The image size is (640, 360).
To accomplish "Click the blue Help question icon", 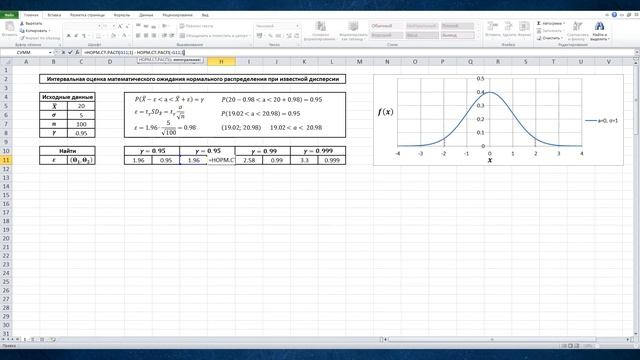I will 614,15.
